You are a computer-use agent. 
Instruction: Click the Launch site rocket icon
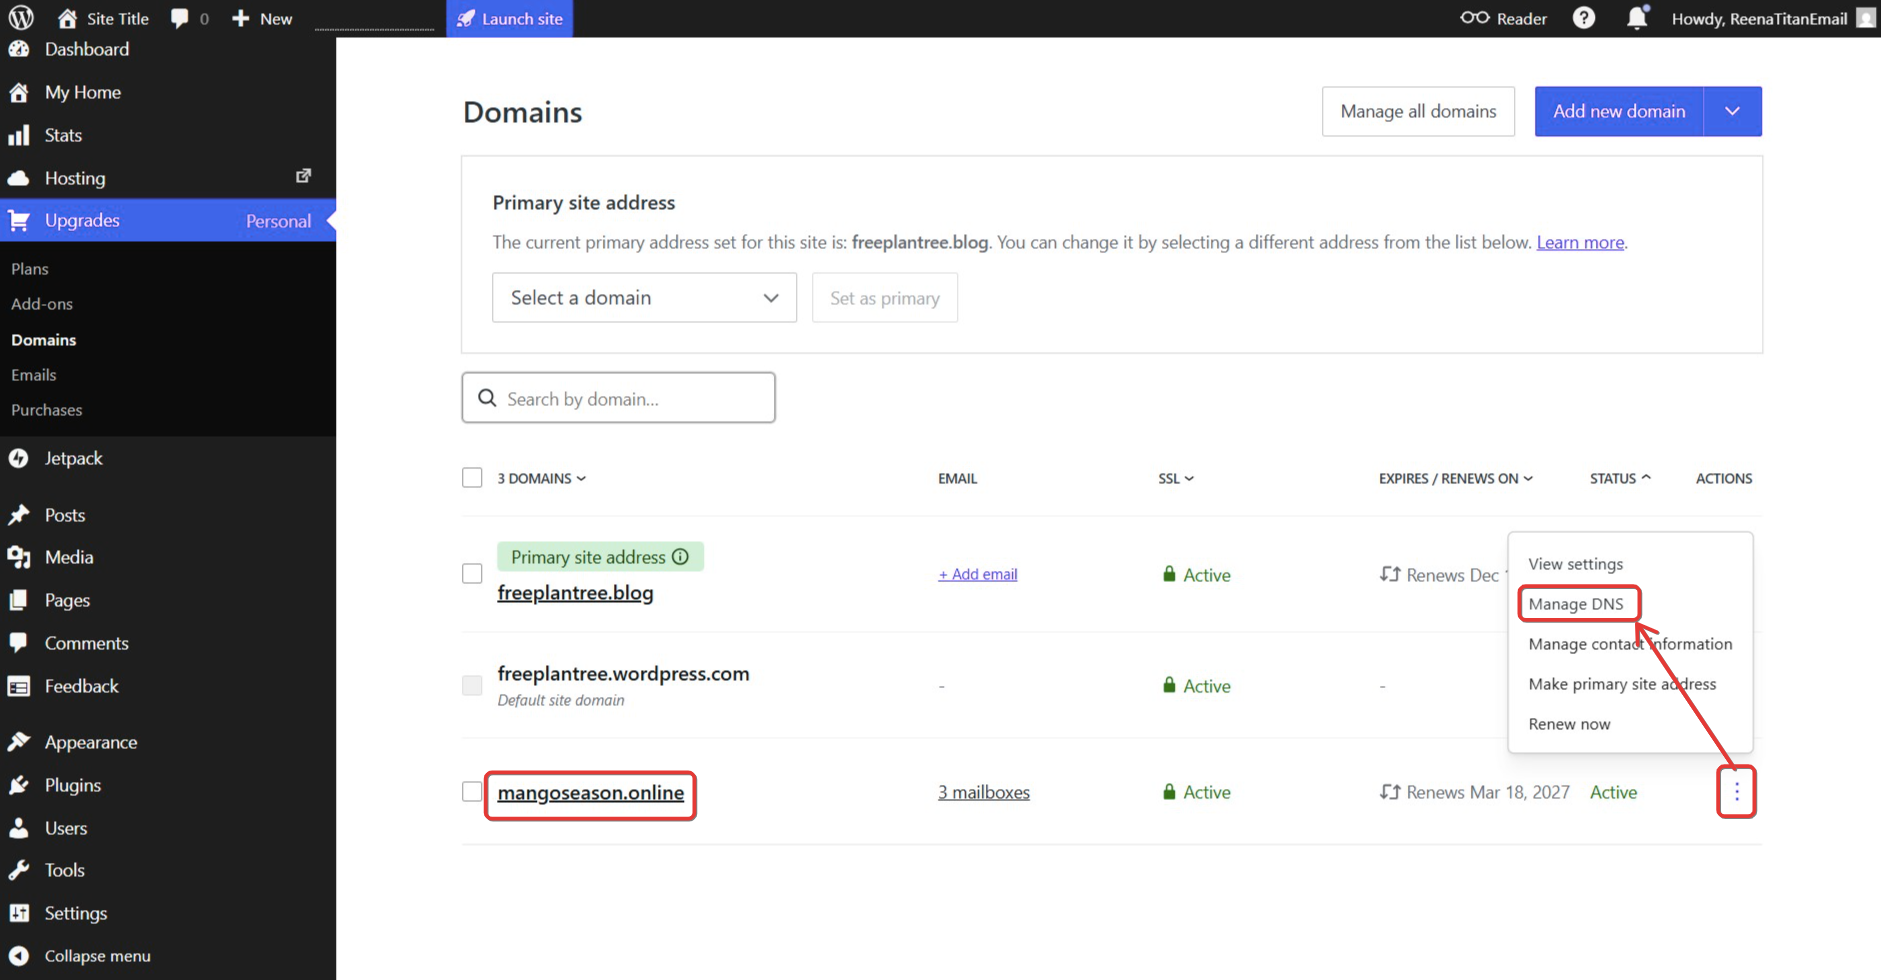pyautogui.click(x=466, y=18)
